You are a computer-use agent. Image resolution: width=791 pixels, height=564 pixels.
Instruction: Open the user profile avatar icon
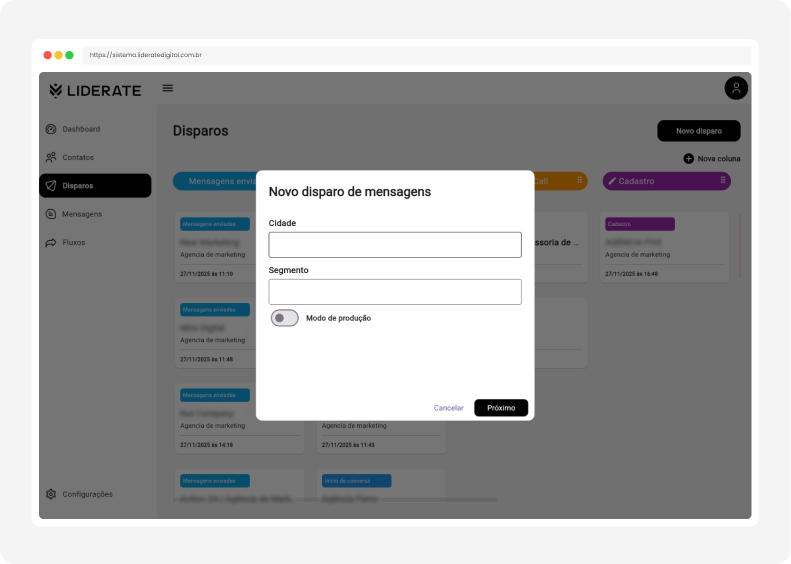click(x=736, y=88)
